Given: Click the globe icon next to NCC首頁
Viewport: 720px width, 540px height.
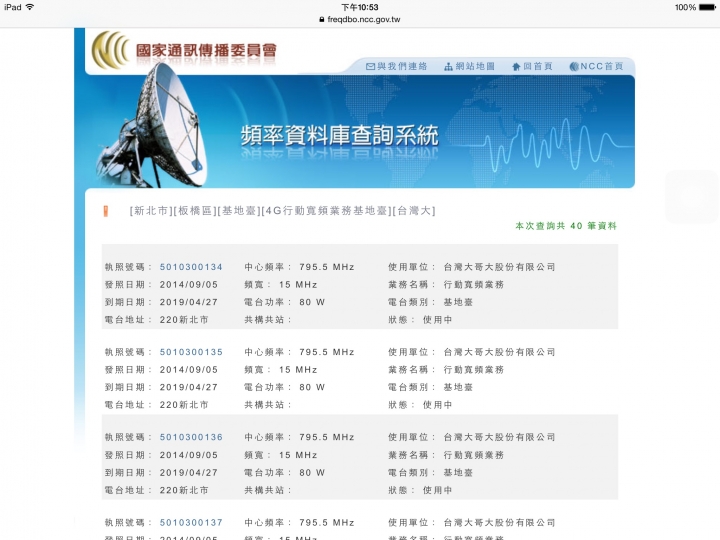Looking at the screenshot, I should tap(574, 67).
